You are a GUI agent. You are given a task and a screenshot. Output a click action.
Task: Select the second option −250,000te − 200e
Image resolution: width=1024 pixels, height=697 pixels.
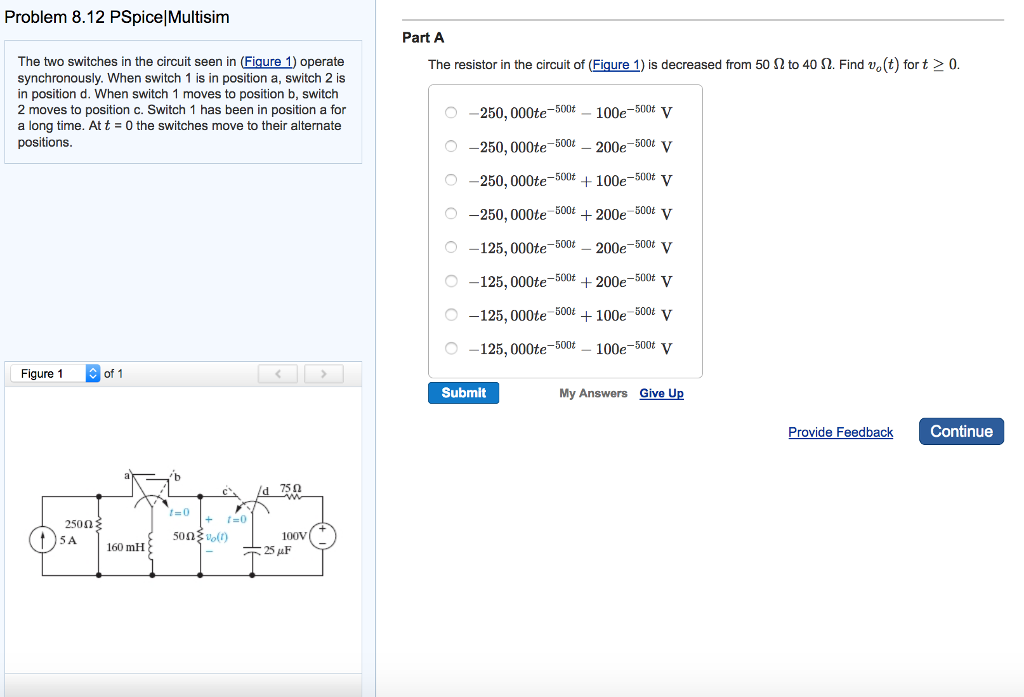pos(452,146)
